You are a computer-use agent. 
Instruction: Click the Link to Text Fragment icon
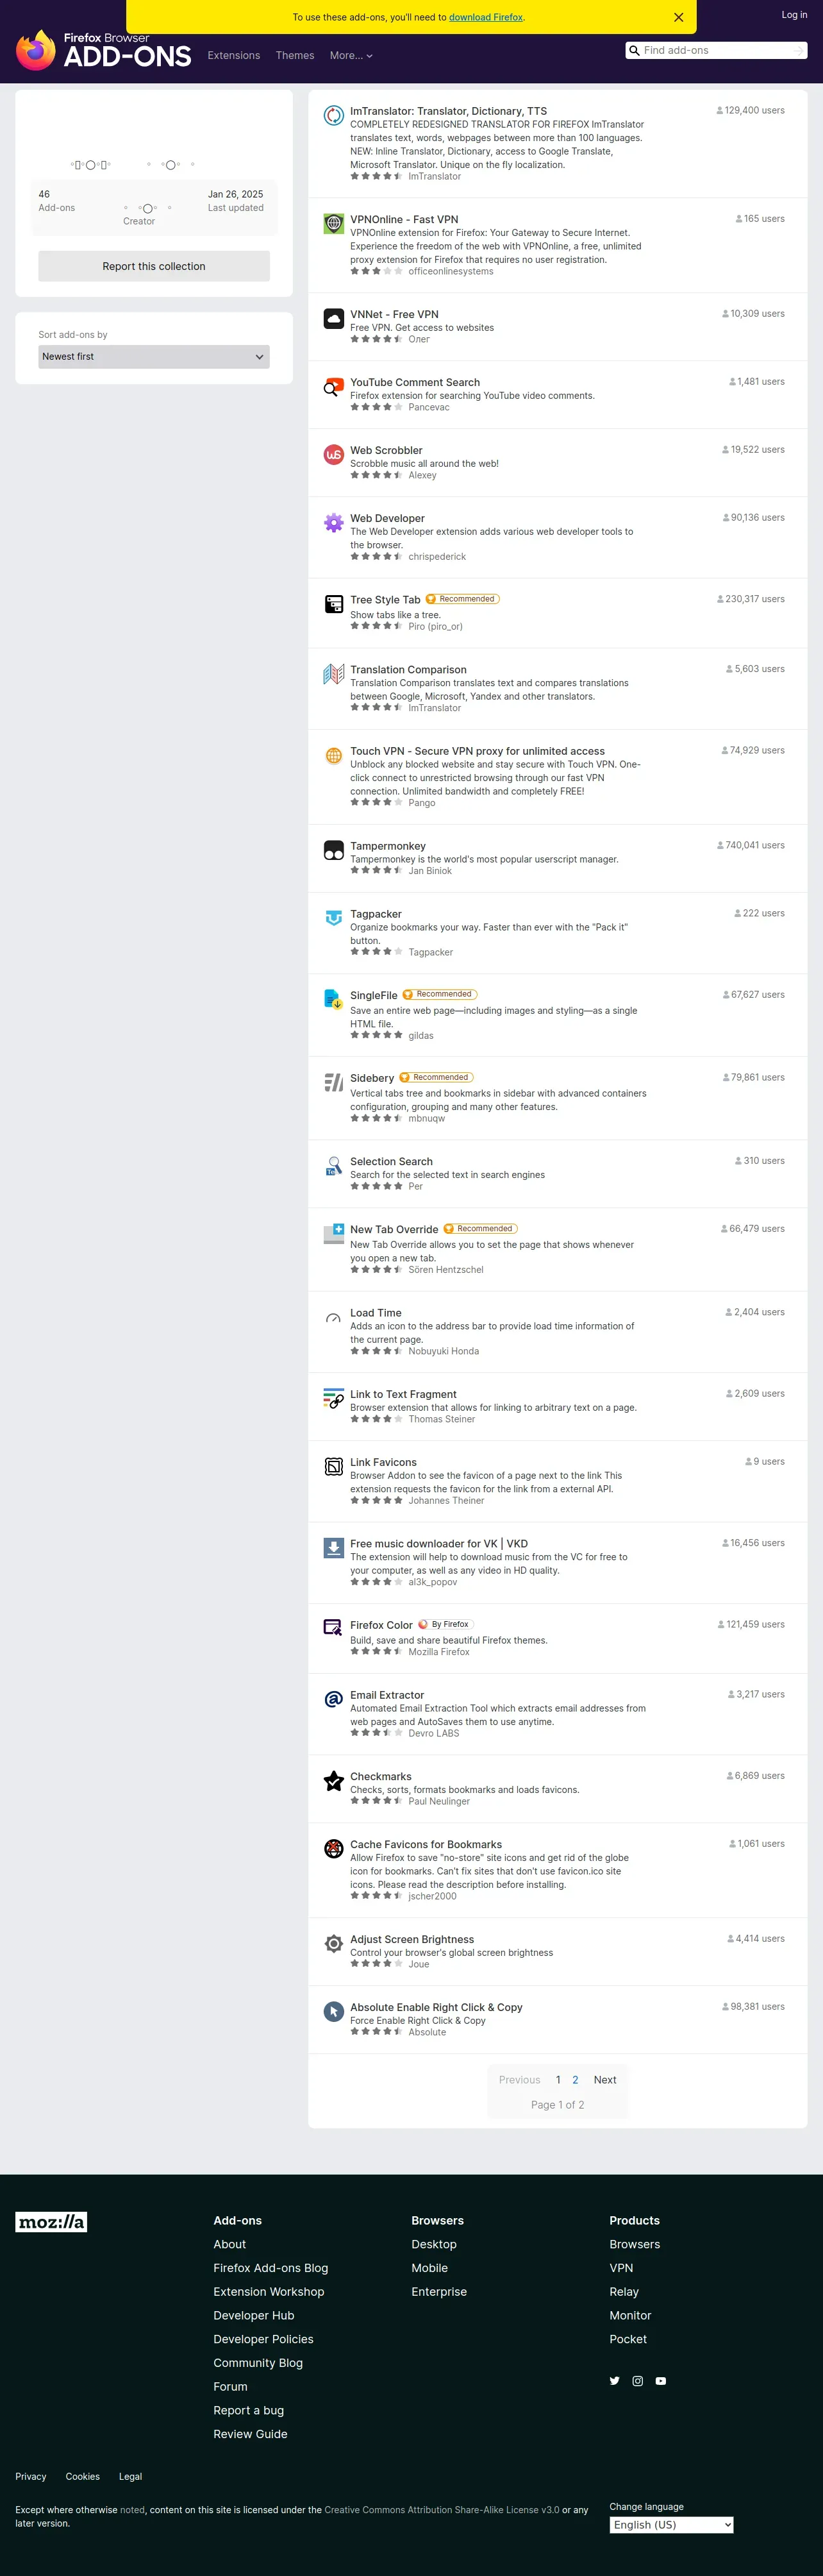(334, 1399)
